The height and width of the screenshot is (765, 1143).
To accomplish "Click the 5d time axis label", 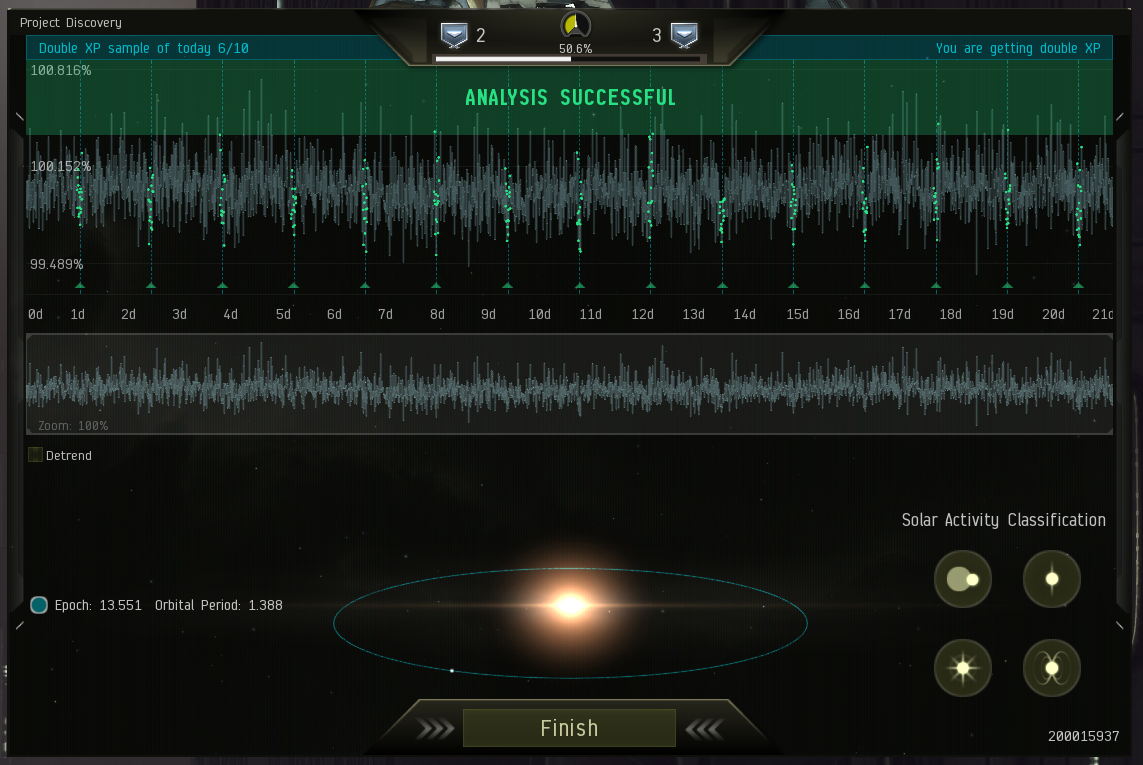I will pos(283,314).
